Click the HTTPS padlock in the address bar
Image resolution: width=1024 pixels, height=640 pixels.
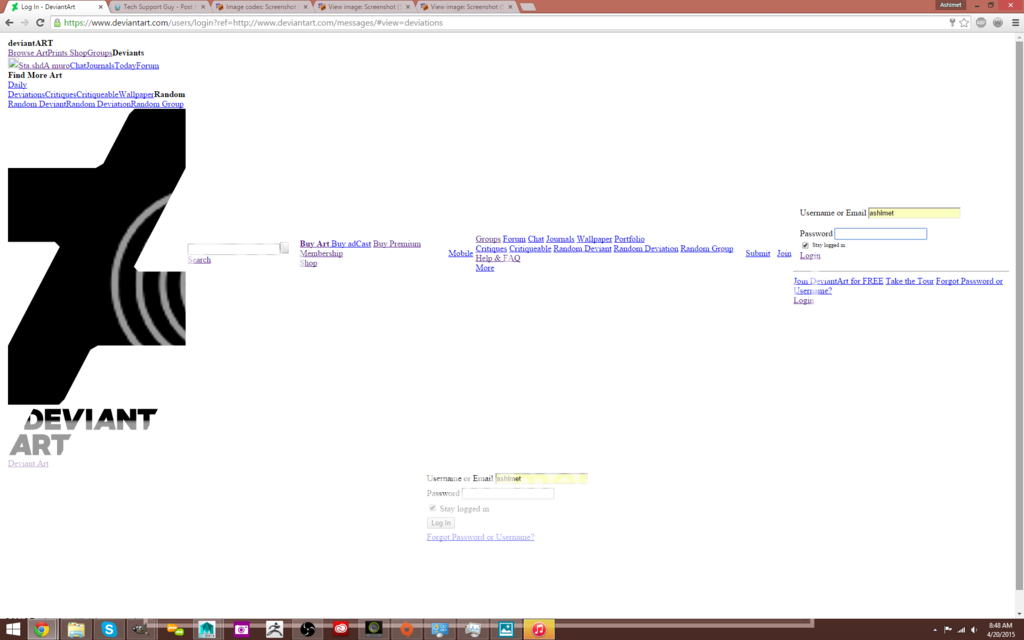pos(57,22)
